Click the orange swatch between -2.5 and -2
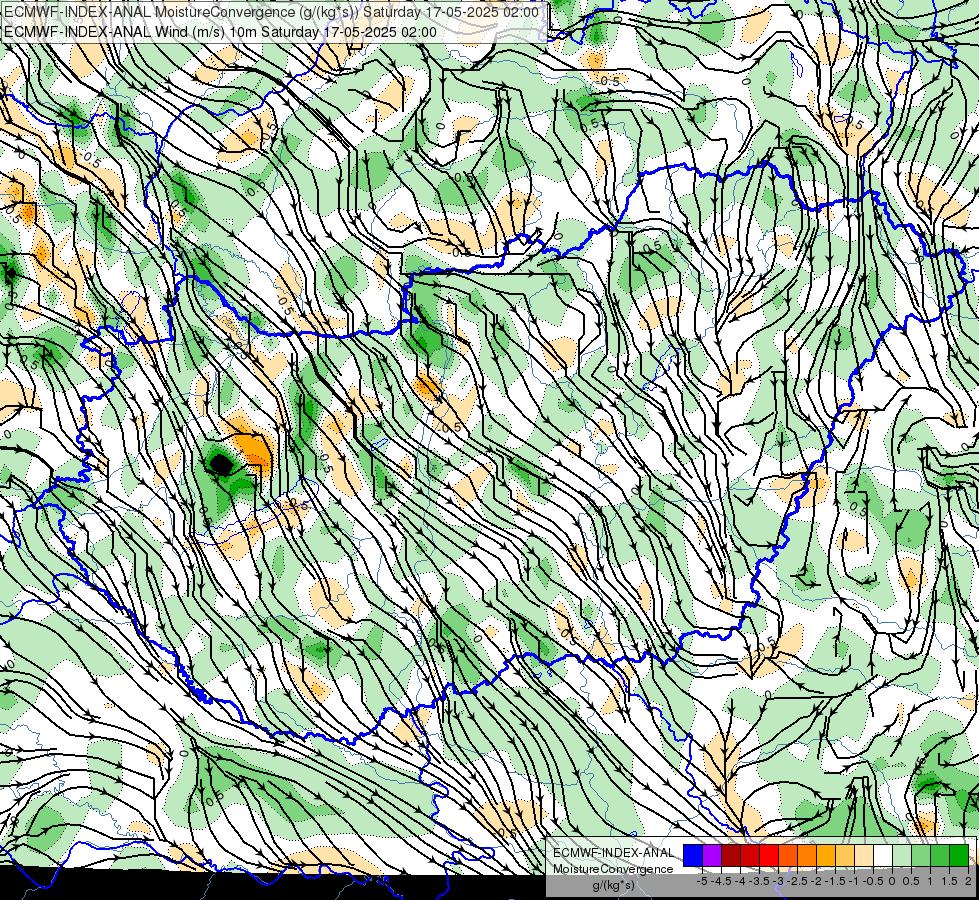979x900 pixels. [x=807, y=856]
